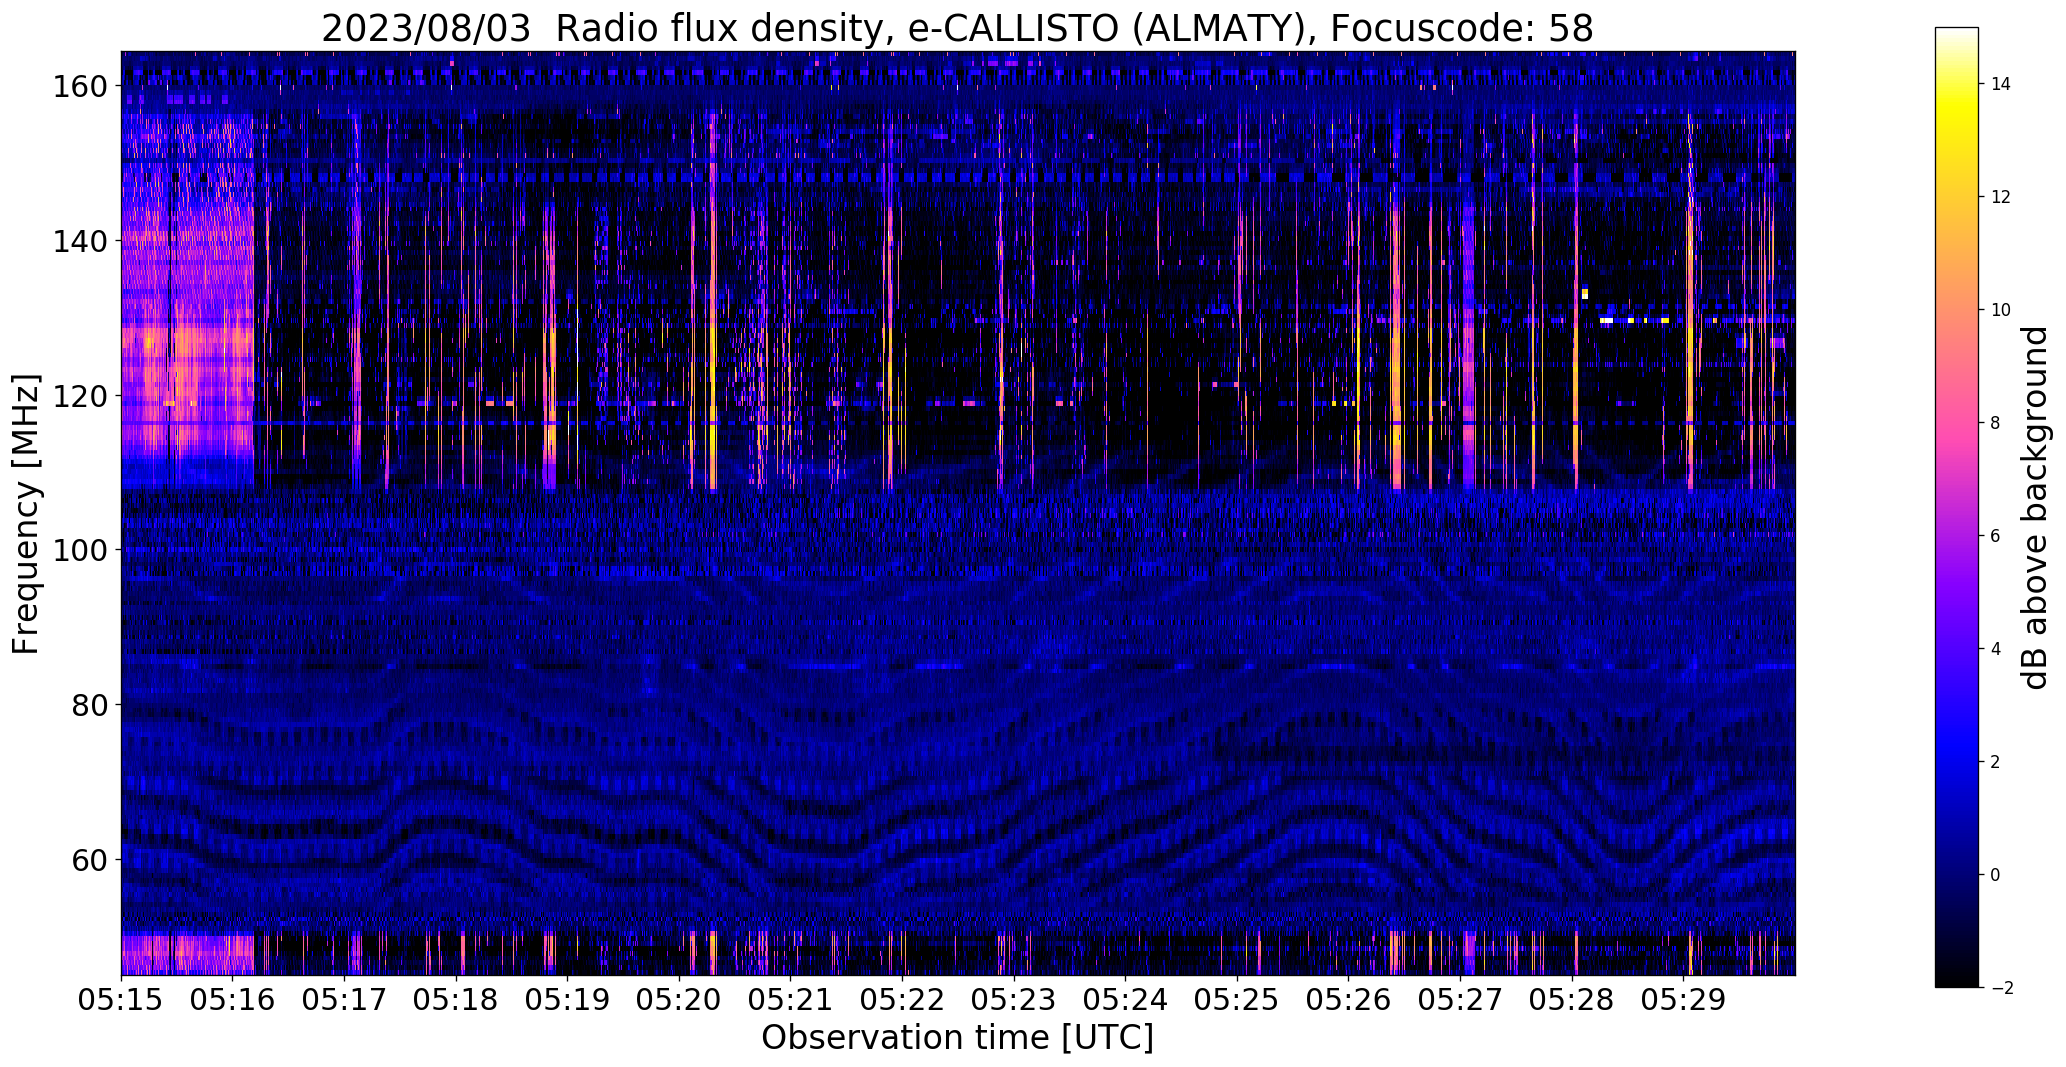Click the 'Frequency [MHz]' y-axis label
This screenshot has width=2066, height=1067.
click(x=25, y=514)
